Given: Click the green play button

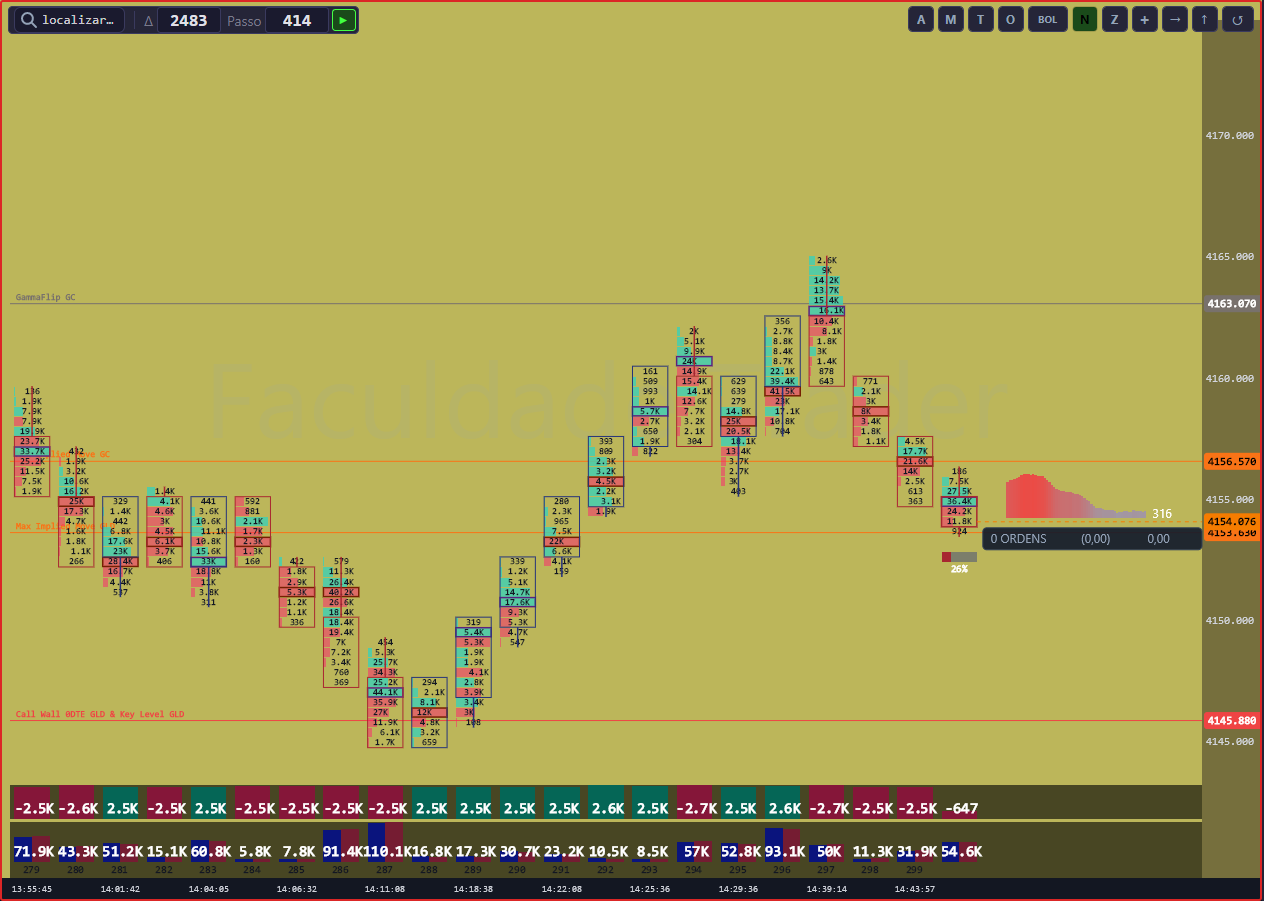Looking at the screenshot, I should [343, 20].
